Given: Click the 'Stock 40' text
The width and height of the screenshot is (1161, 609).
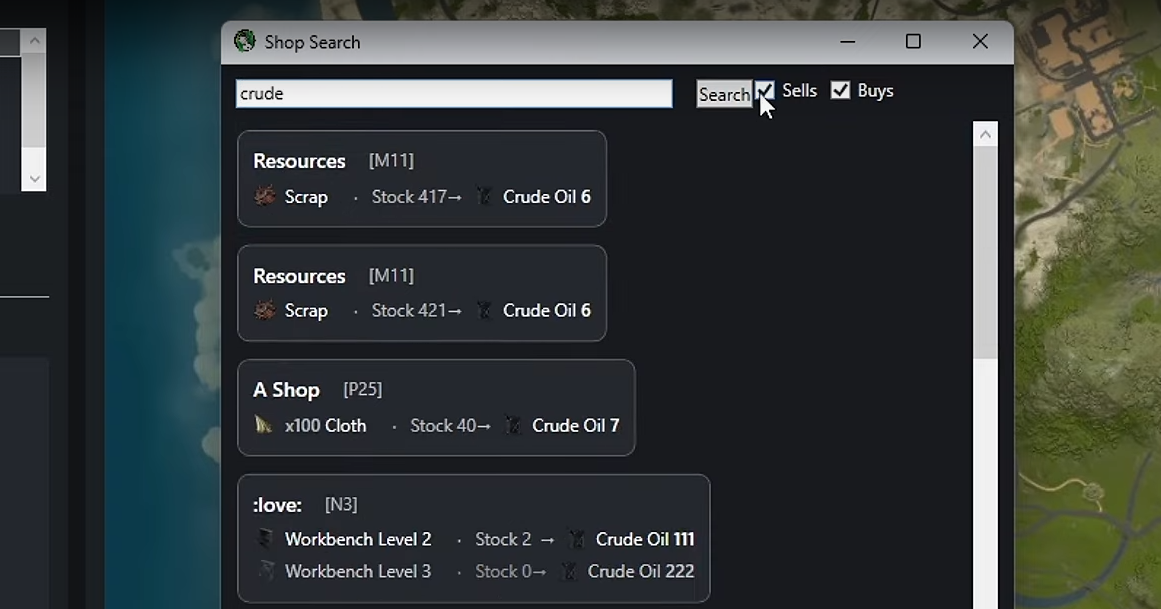Looking at the screenshot, I should pyautogui.click(x=443, y=425).
